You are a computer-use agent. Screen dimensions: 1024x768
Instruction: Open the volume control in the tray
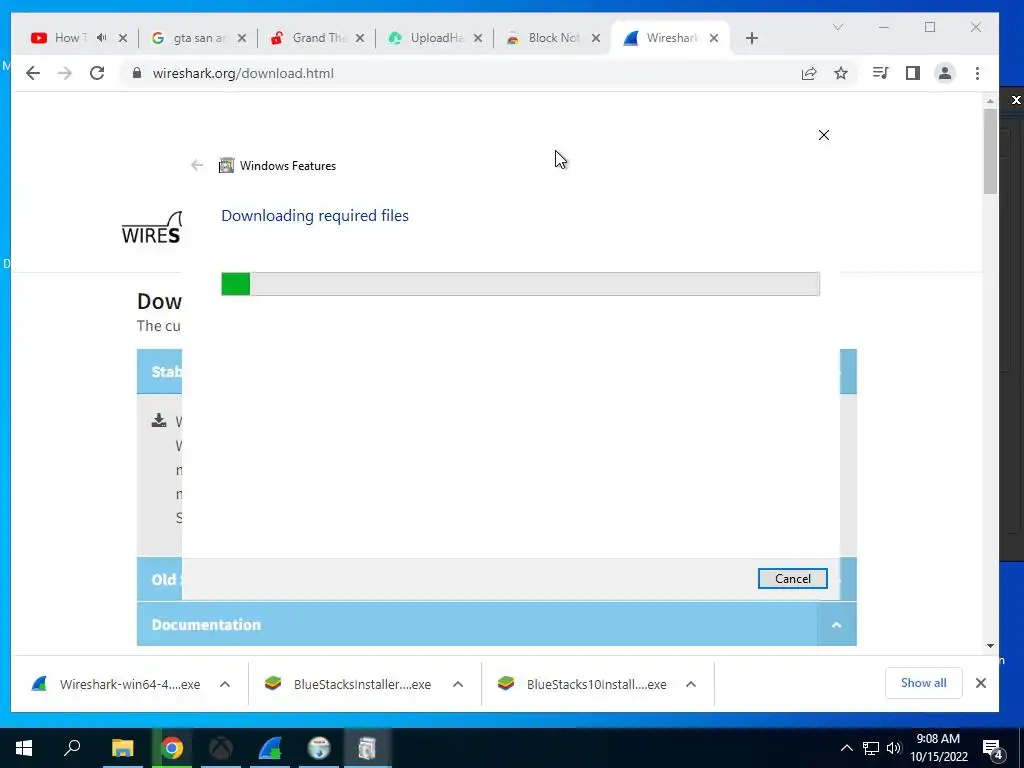pyautogui.click(x=894, y=748)
